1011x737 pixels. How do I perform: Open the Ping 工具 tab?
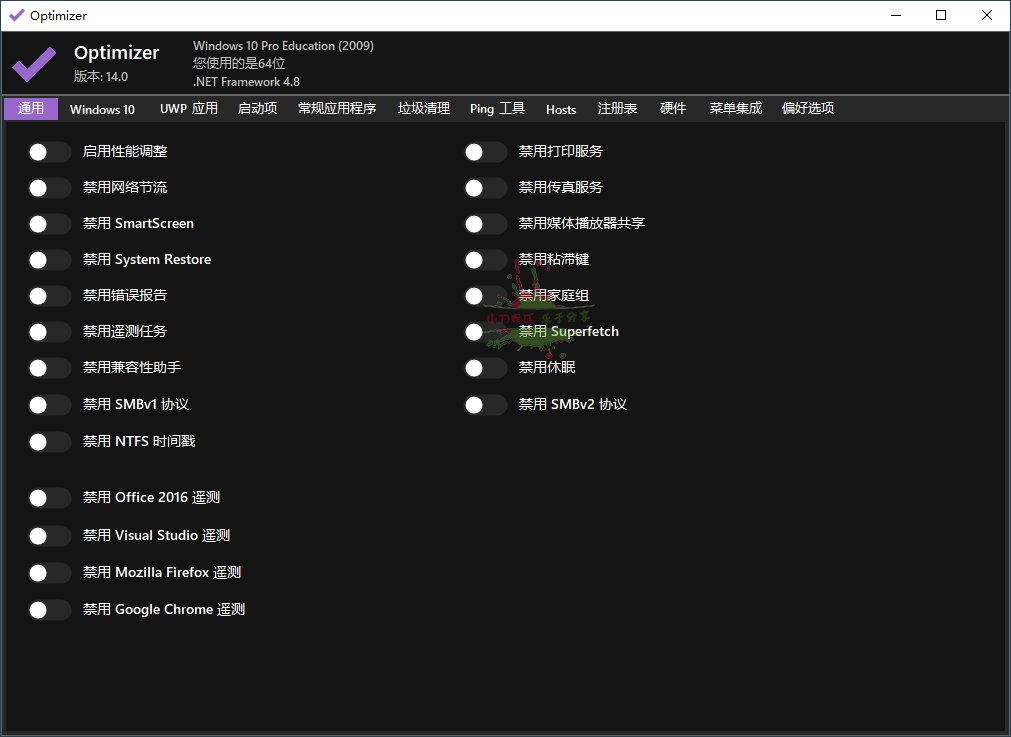click(x=497, y=110)
